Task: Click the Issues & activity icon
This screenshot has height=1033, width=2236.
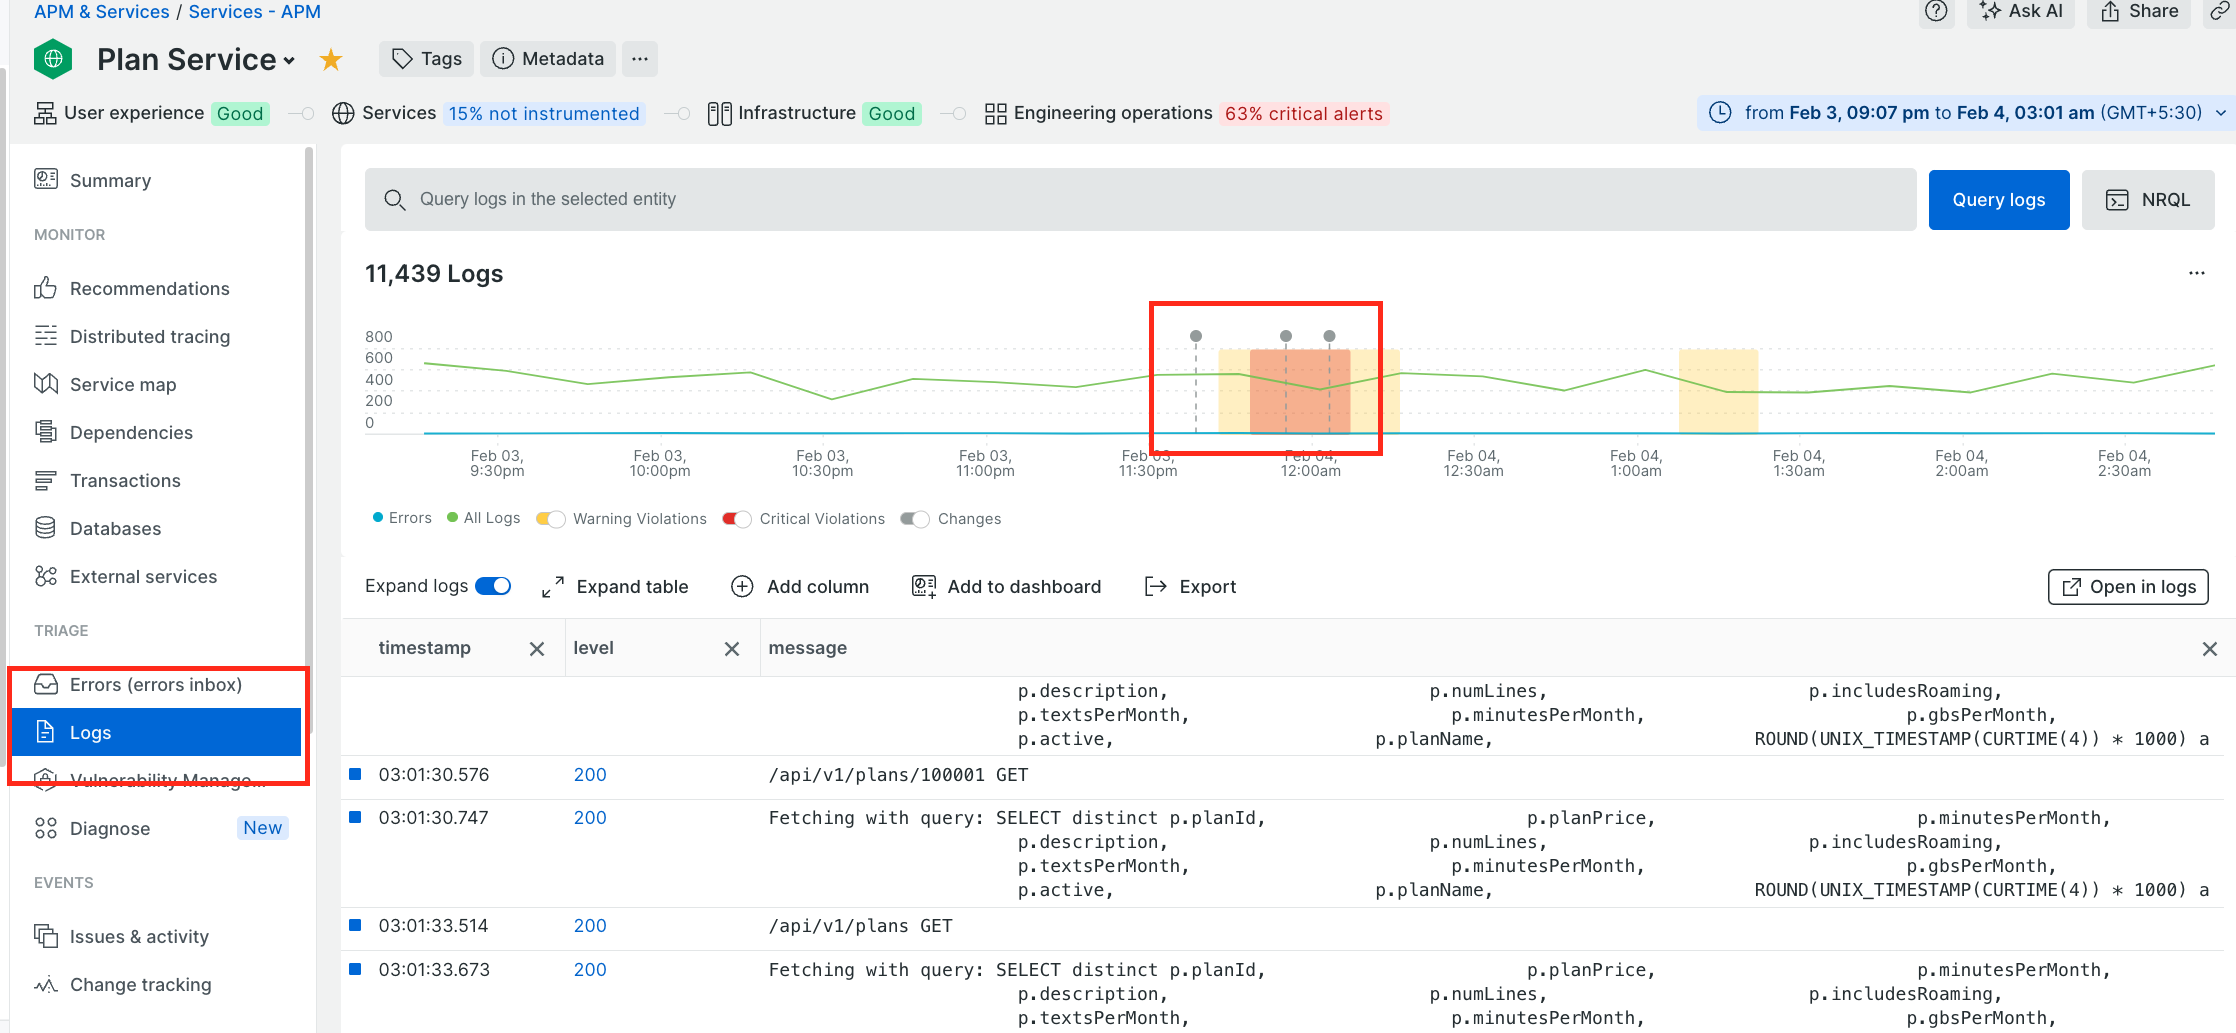Action: tap(46, 936)
